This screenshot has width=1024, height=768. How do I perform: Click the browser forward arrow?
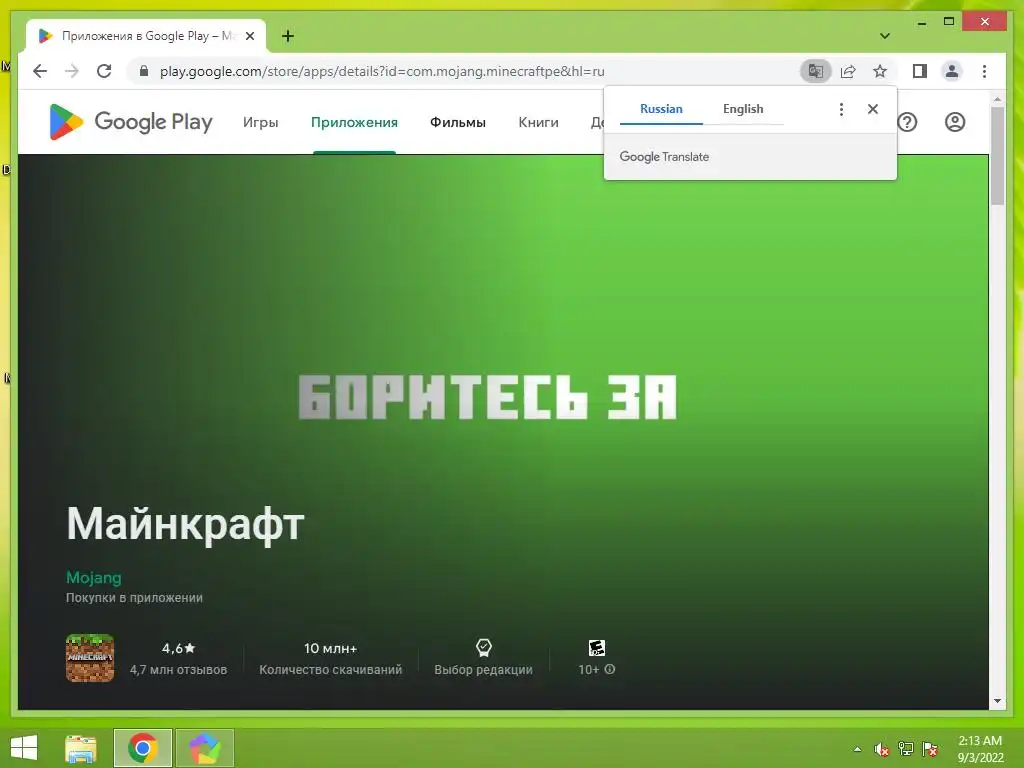(72, 71)
